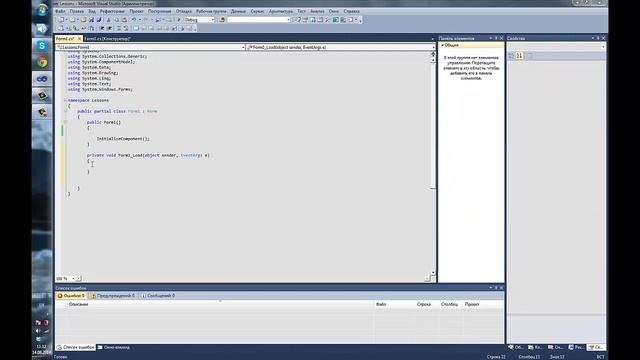Close the Form1.cs editor tab
Image resolution: width=640 pixels, height=360 pixels.
click(x=79, y=39)
